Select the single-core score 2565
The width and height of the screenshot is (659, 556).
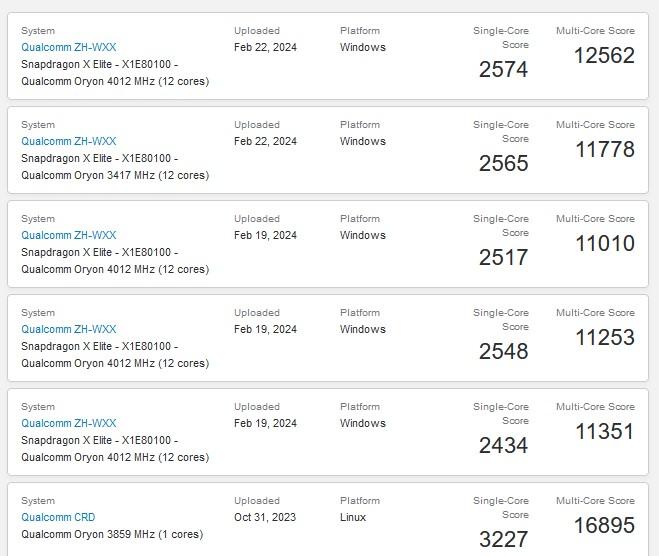coord(503,163)
